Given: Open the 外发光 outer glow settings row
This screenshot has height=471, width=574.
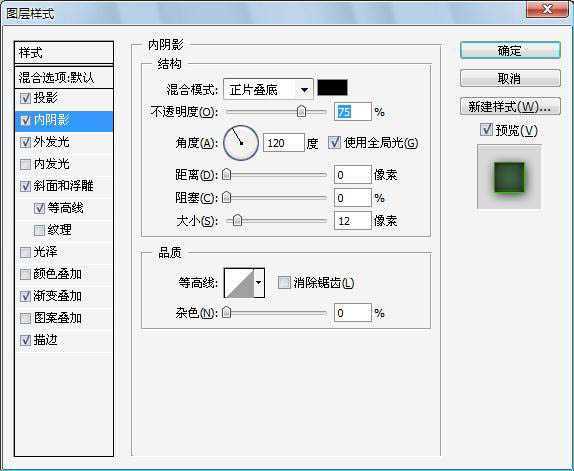Looking at the screenshot, I should coord(64,142).
